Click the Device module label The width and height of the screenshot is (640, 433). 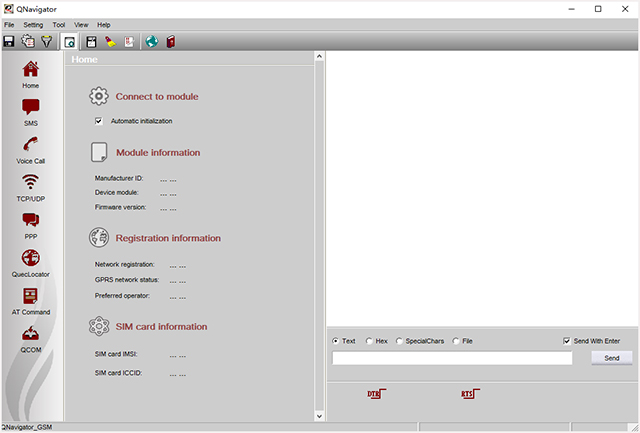[x=116, y=193]
